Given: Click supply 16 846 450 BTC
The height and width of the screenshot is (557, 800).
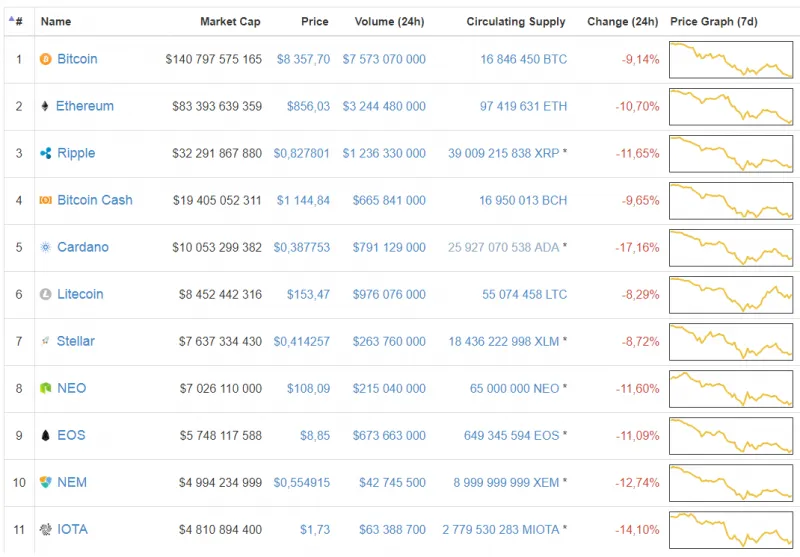Looking at the screenshot, I should (x=523, y=59).
